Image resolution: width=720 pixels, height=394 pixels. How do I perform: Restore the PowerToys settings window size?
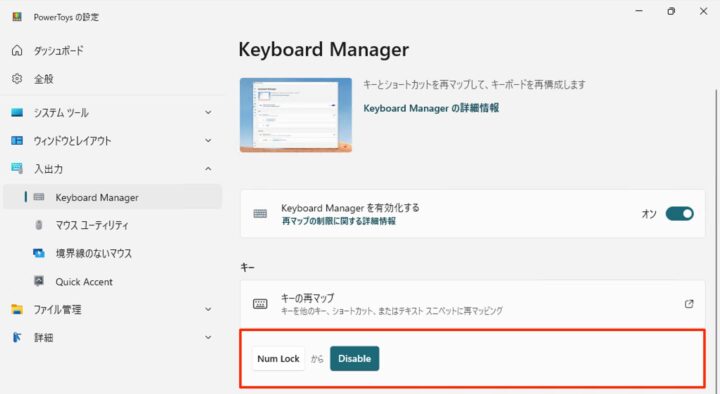(x=671, y=11)
